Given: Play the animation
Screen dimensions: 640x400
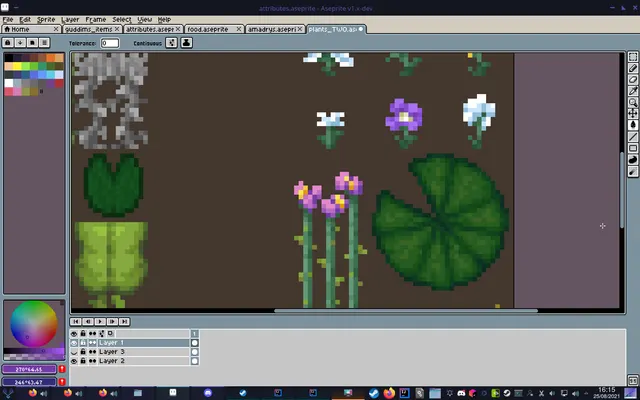Looking at the screenshot, I should [100, 322].
